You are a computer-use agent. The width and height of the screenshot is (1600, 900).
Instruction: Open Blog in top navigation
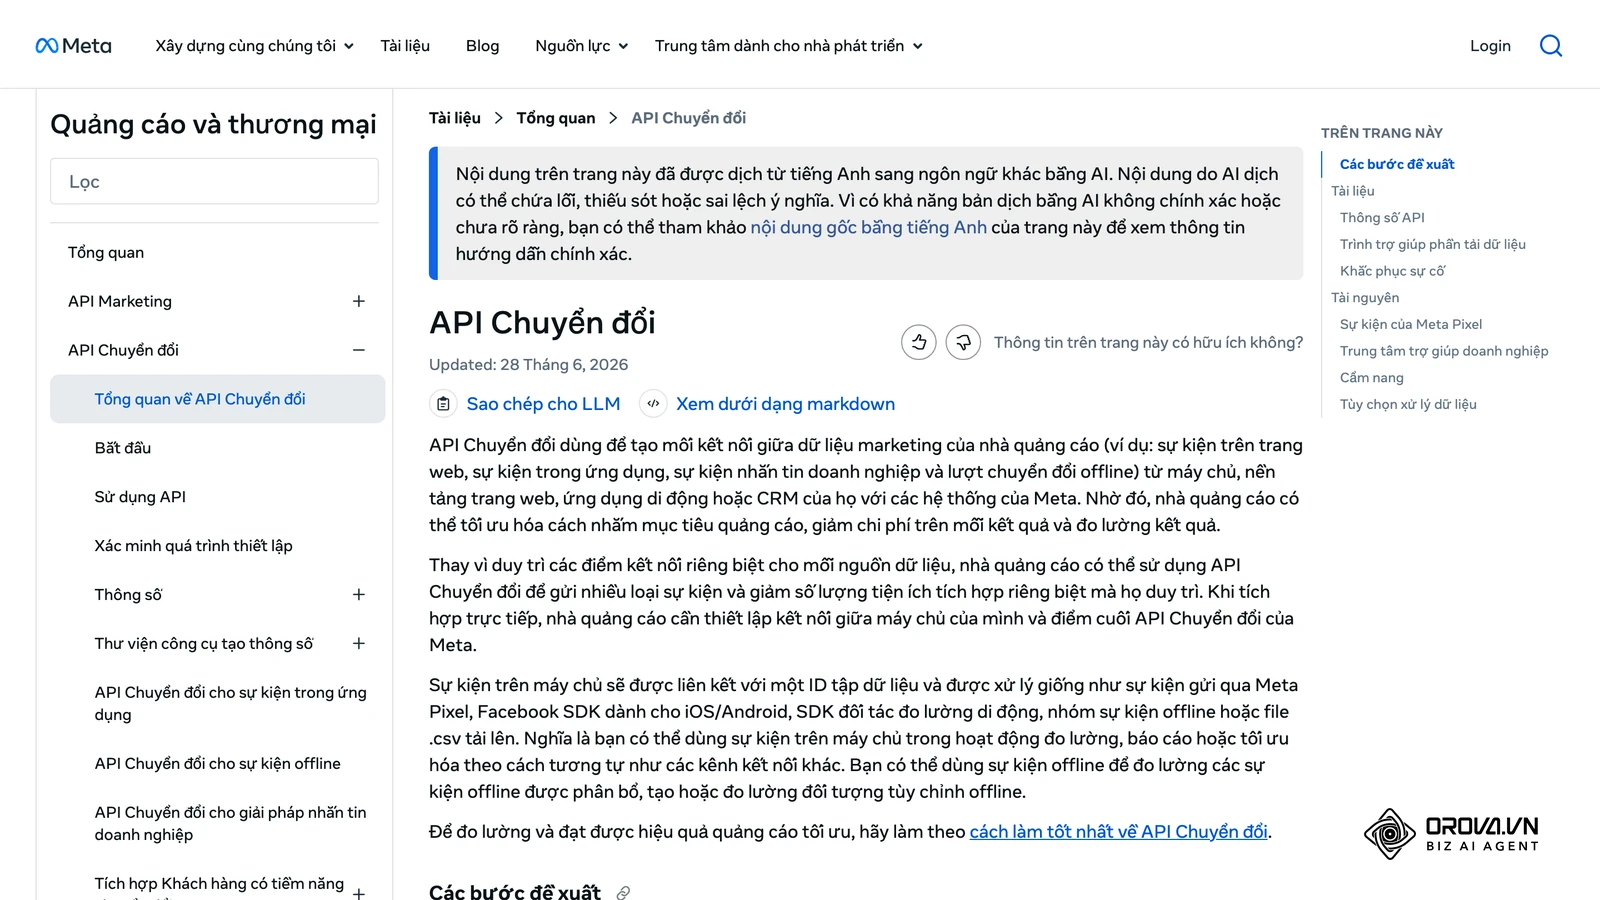coord(482,46)
